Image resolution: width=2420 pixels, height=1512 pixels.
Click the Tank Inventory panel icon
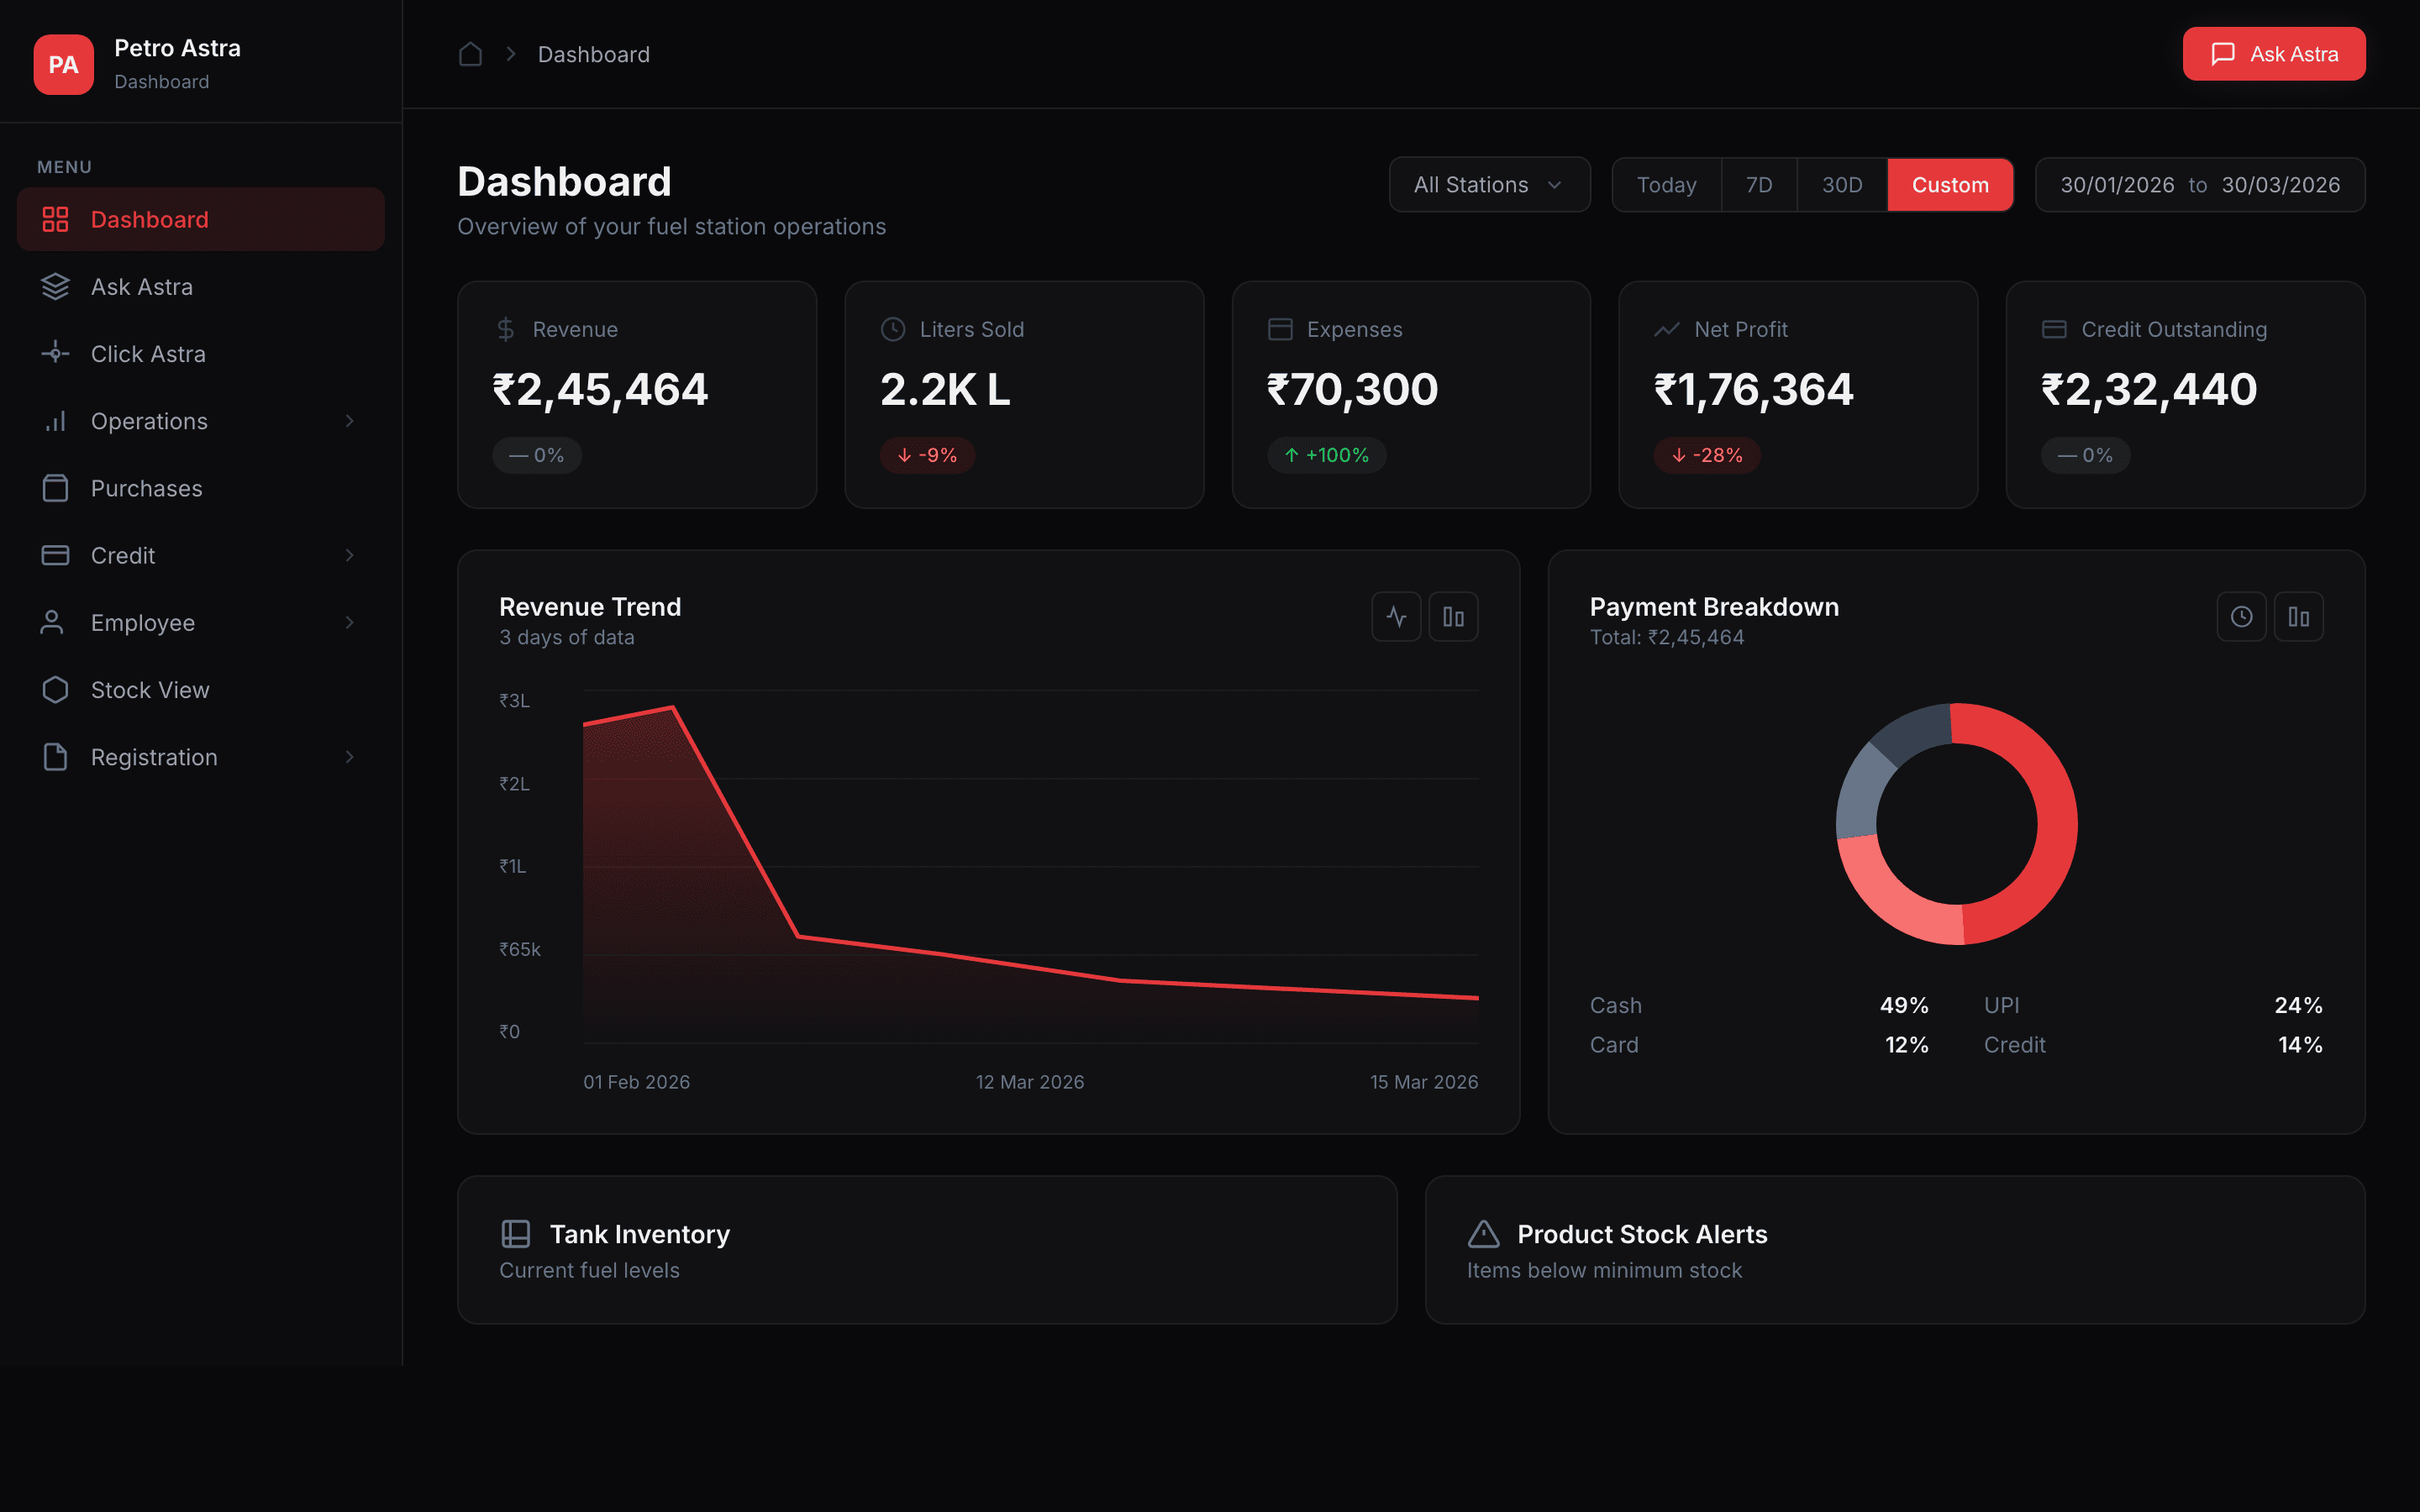point(516,1234)
